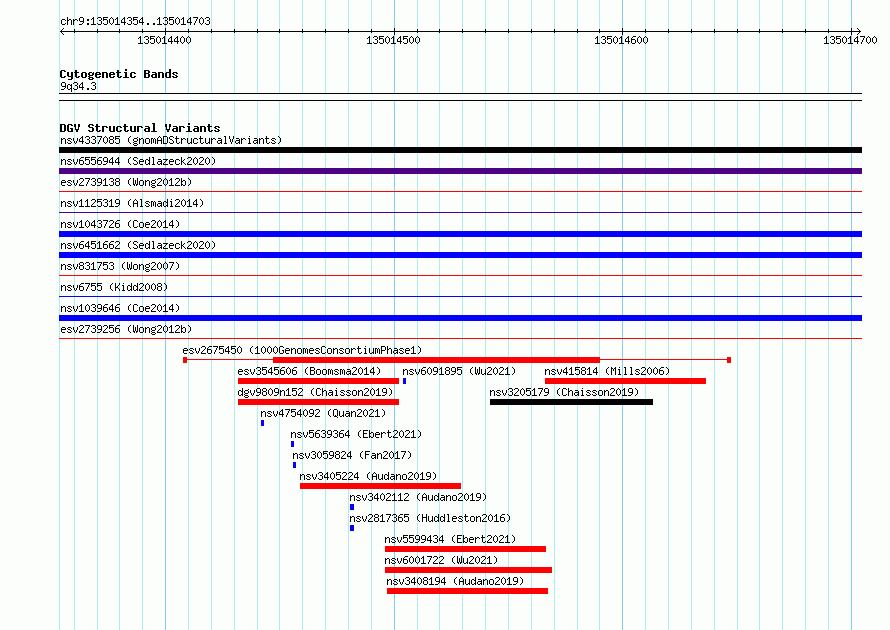890x630 pixels.
Task: Click small blue nsv2817365 marker
Action: 352,528
